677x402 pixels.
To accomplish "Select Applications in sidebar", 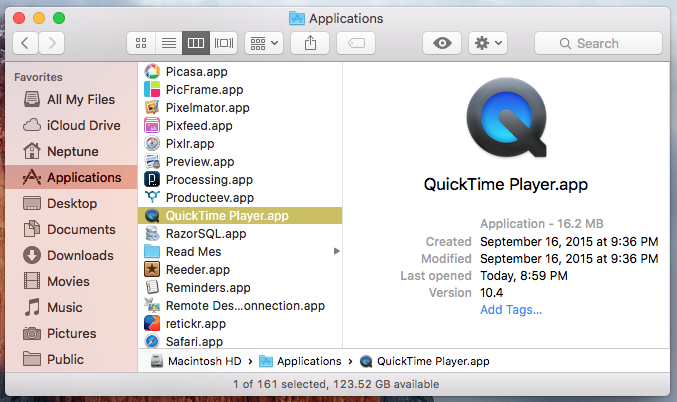I will click(x=71, y=177).
